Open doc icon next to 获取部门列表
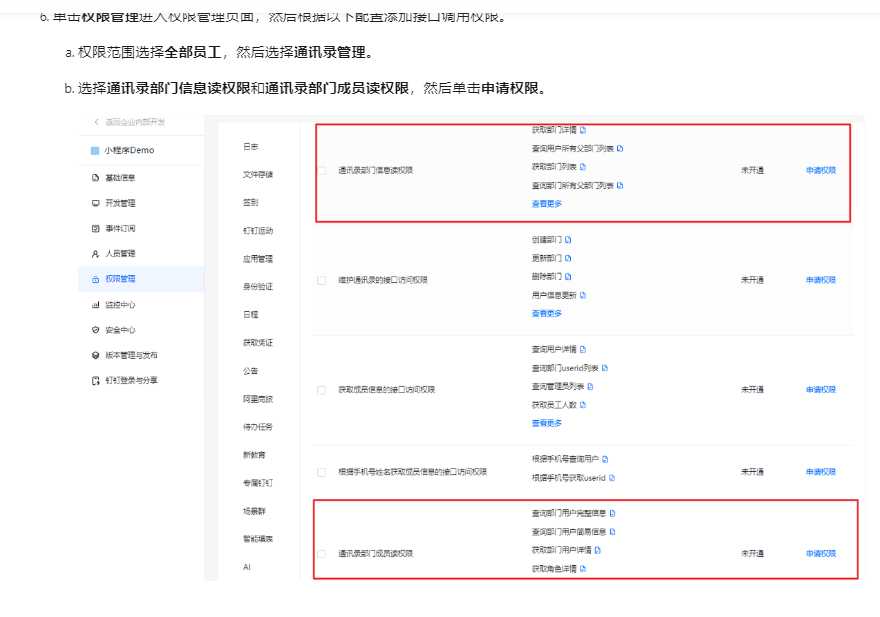The image size is (880, 617). click(583, 167)
